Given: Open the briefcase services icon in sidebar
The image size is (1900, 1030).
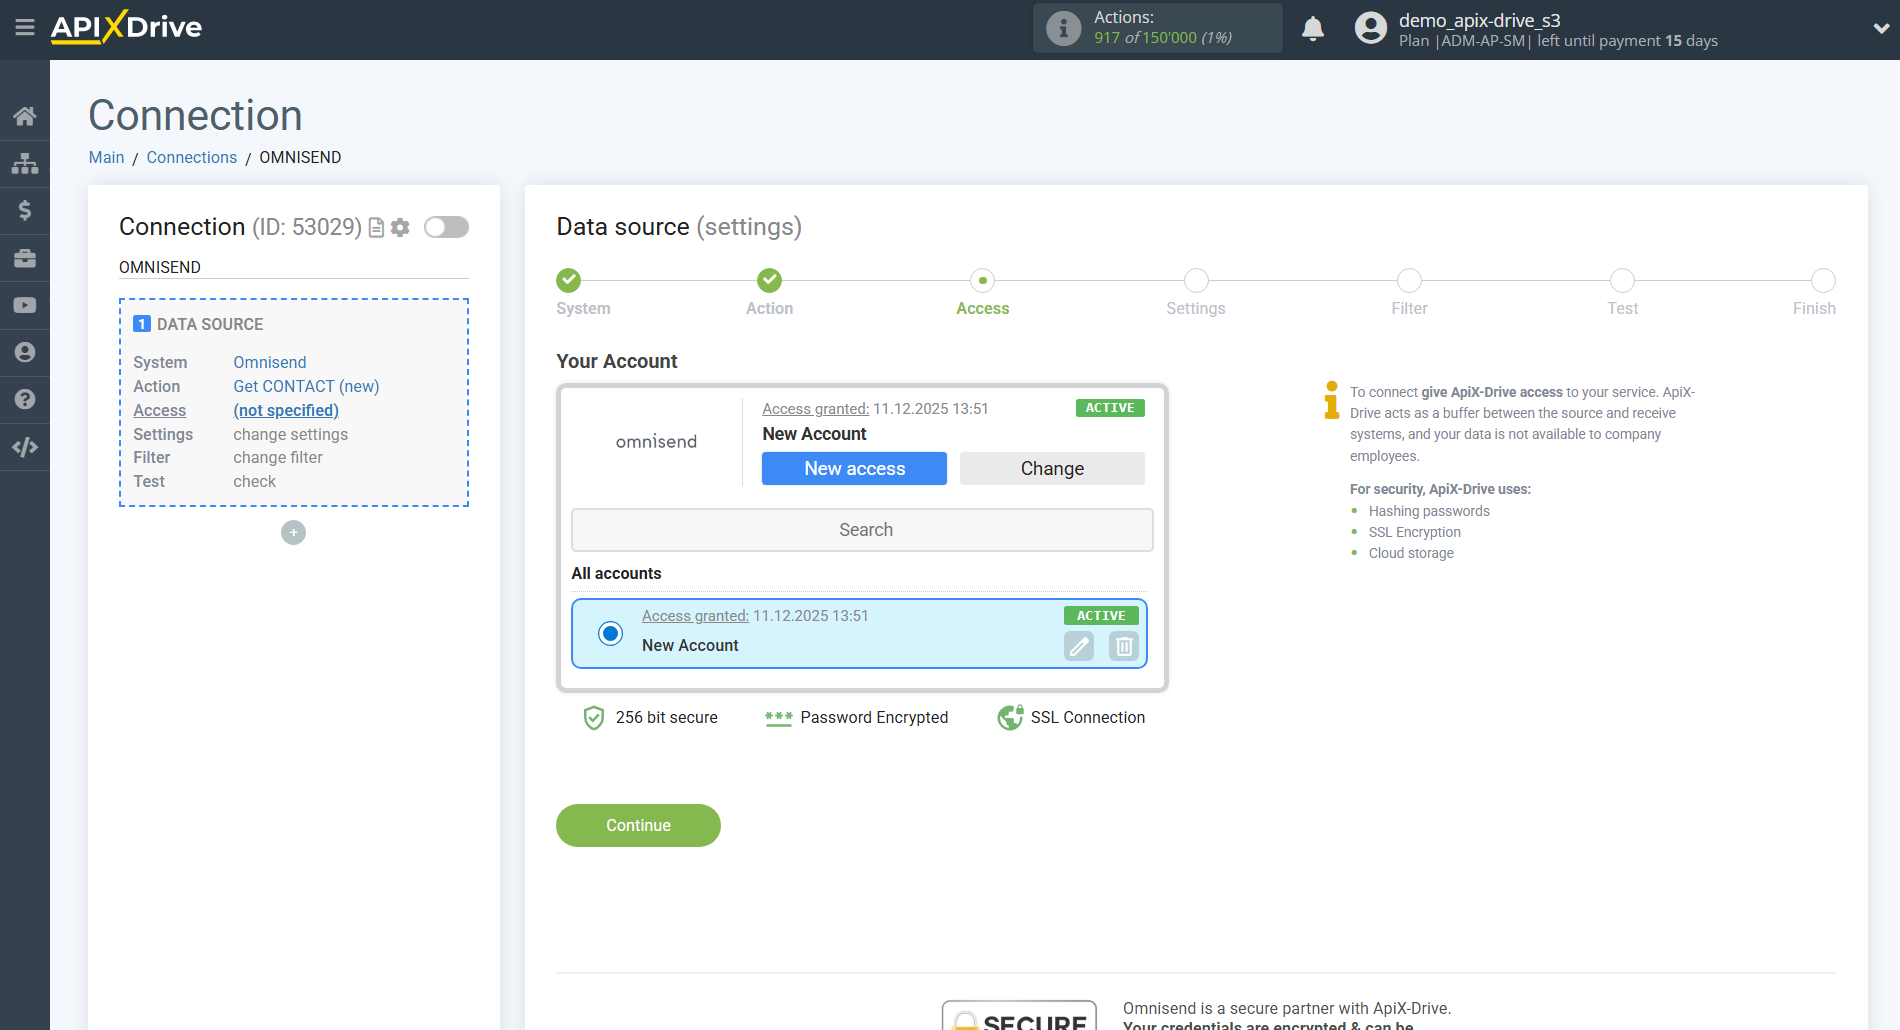Looking at the screenshot, I should click(25, 258).
